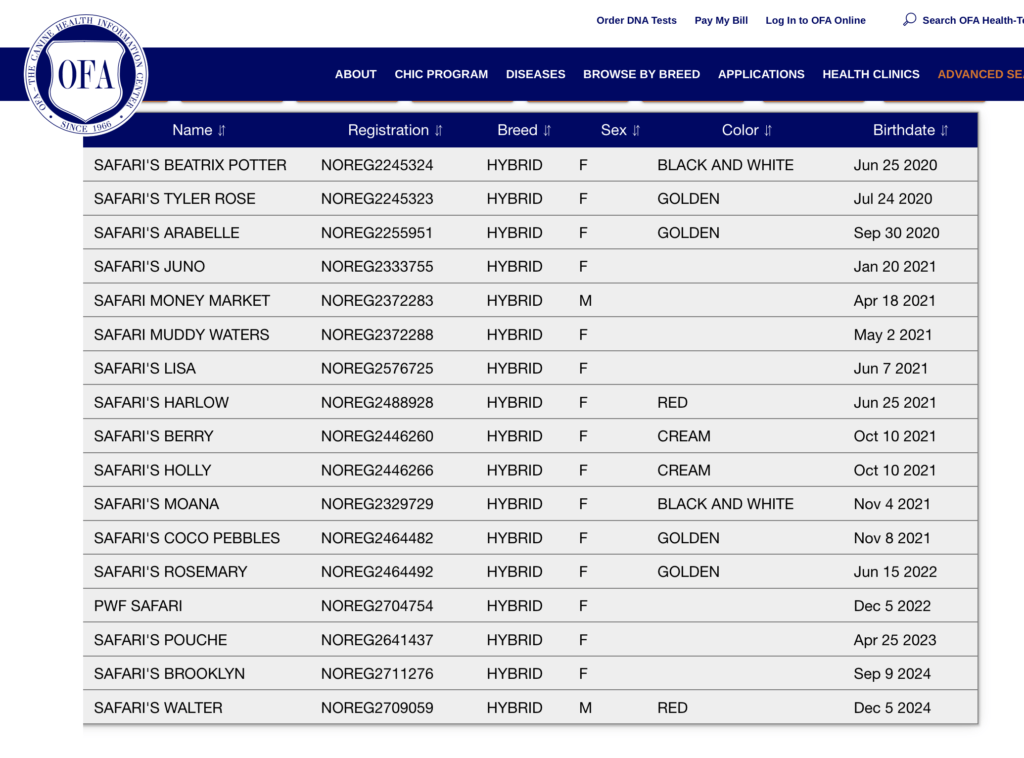Click birthdate Apr 25 2023
Screen dimensions: 1024x758
[895, 640]
